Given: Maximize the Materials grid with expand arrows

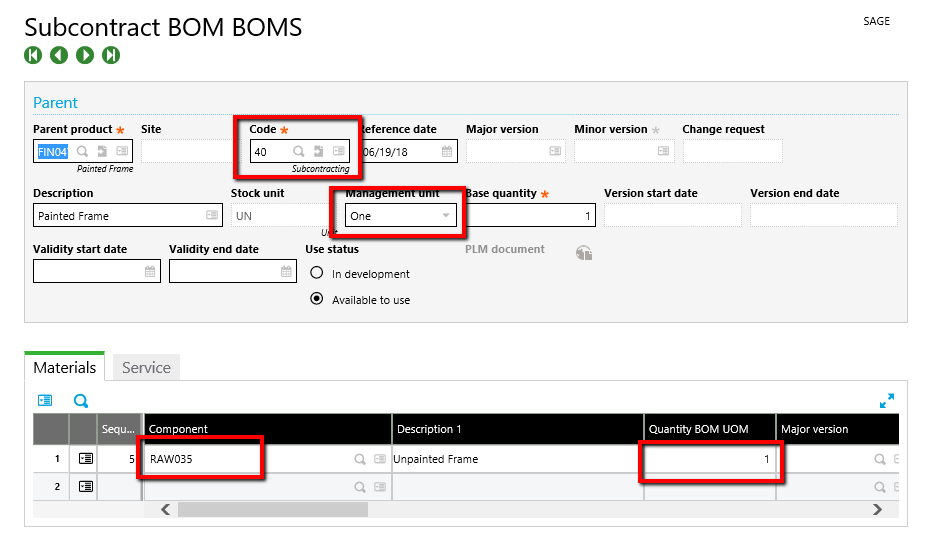Looking at the screenshot, I should (x=886, y=400).
